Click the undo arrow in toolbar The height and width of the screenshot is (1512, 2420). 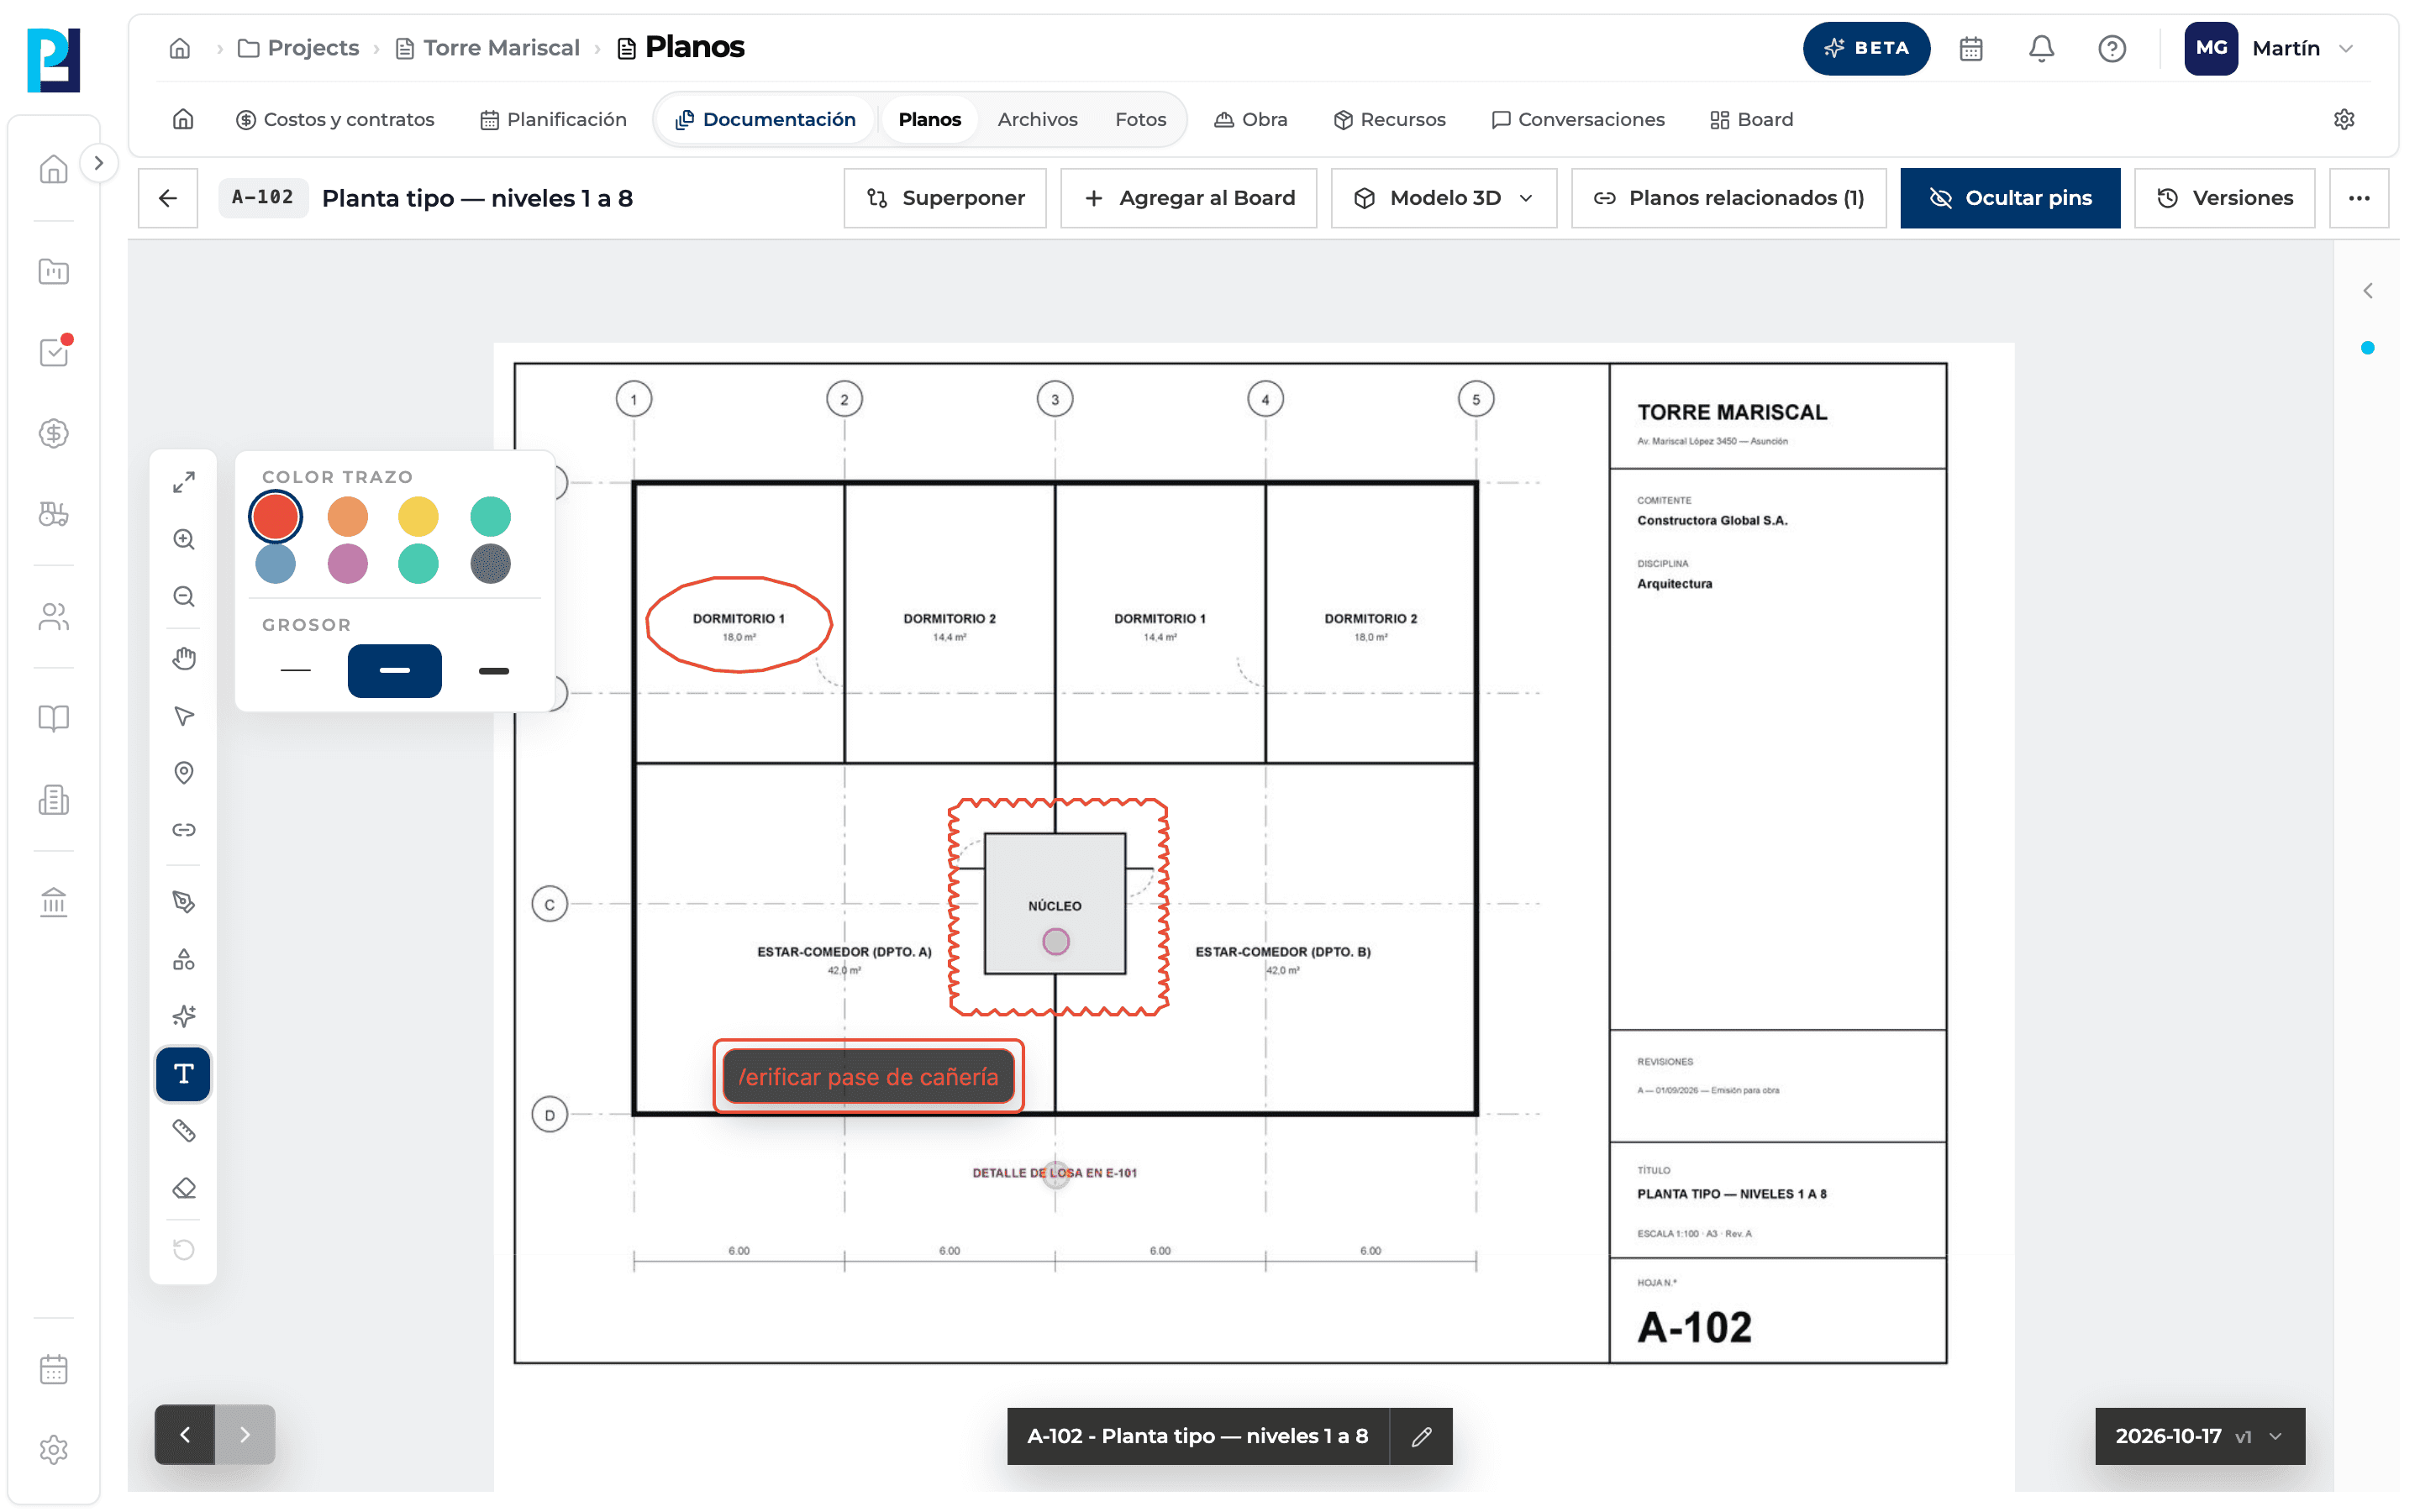[x=183, y=1249]
